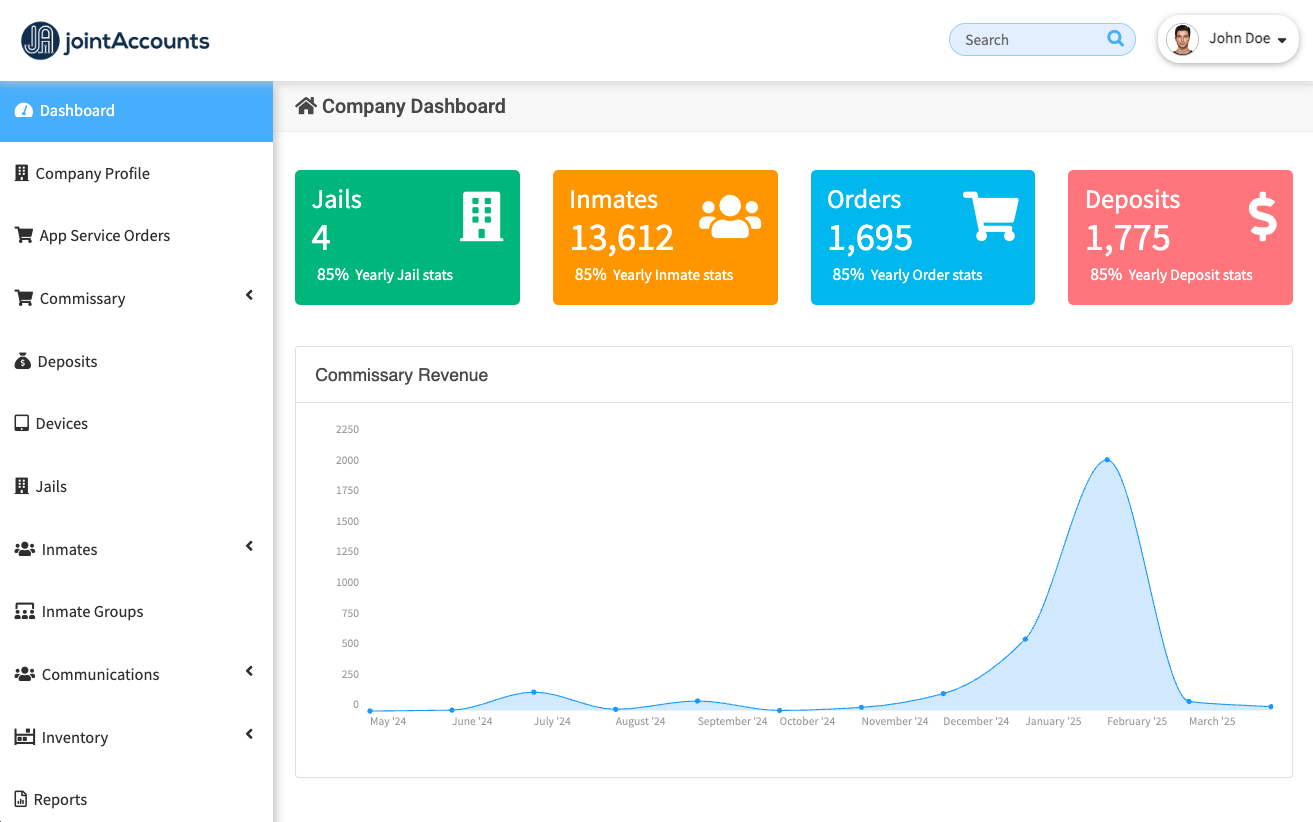Image resolution: width=1313 pixels, height=822 pixels.
Task: Go to App Service Orders
Action: 104,236
